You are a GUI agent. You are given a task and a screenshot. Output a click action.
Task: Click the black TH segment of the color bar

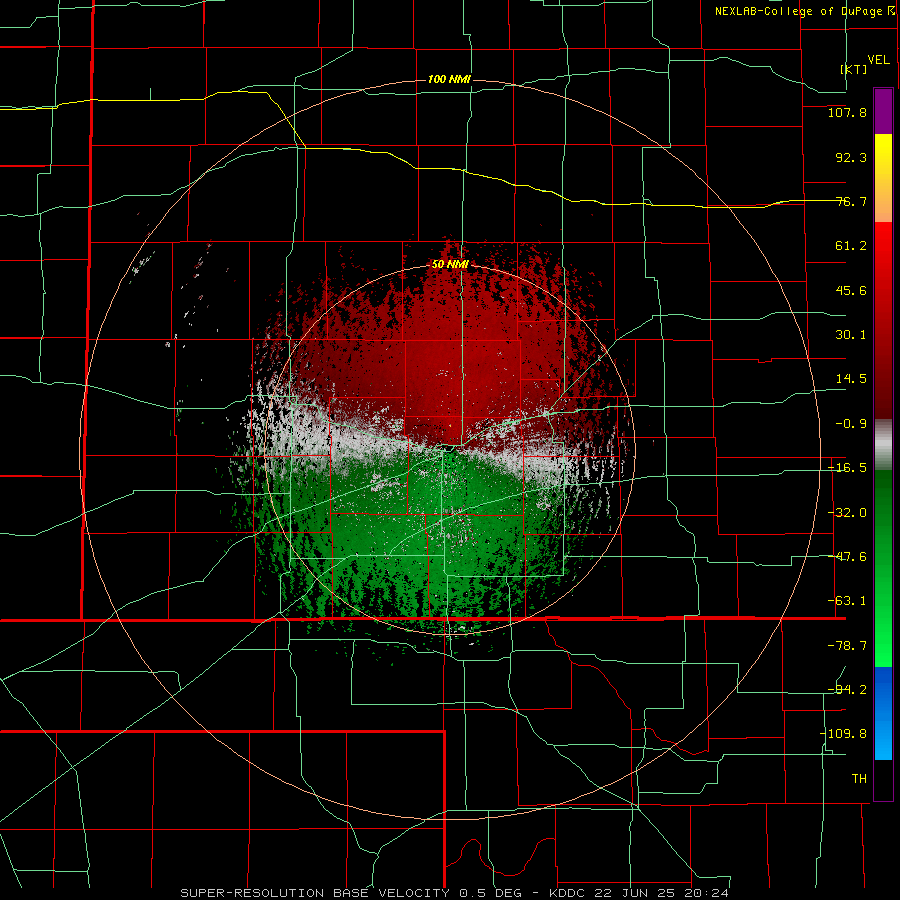coord(883,779)
